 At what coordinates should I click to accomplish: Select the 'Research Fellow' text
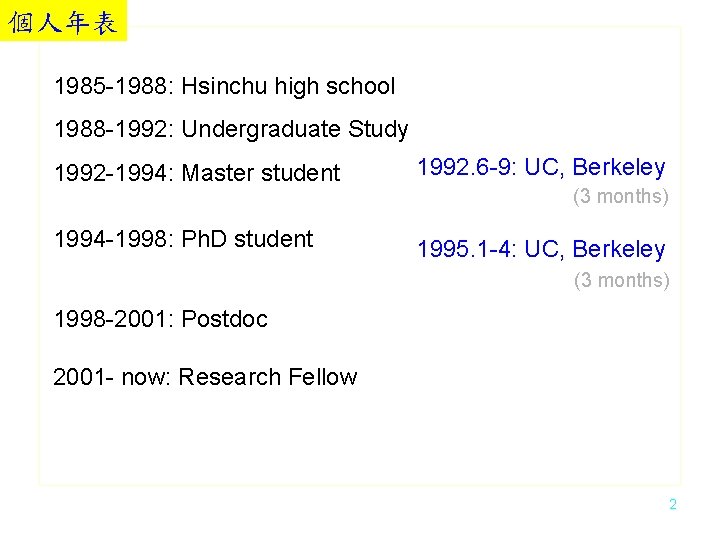pos(267,377)
